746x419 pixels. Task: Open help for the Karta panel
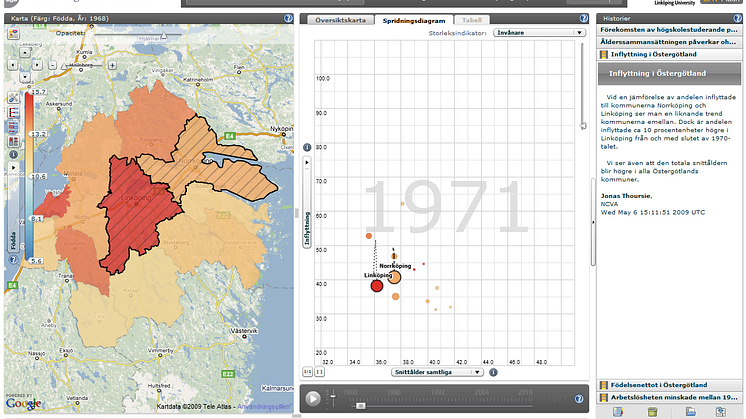pyautogui.click(x=288, y=18)
